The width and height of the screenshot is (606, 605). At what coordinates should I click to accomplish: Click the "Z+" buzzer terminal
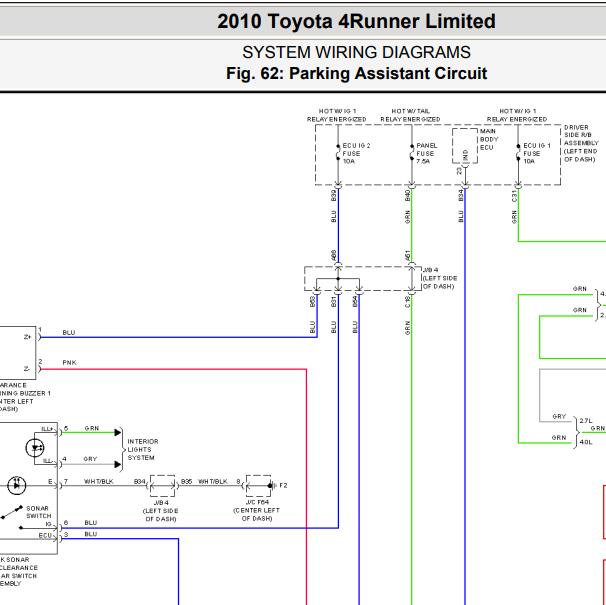point(27,337)
